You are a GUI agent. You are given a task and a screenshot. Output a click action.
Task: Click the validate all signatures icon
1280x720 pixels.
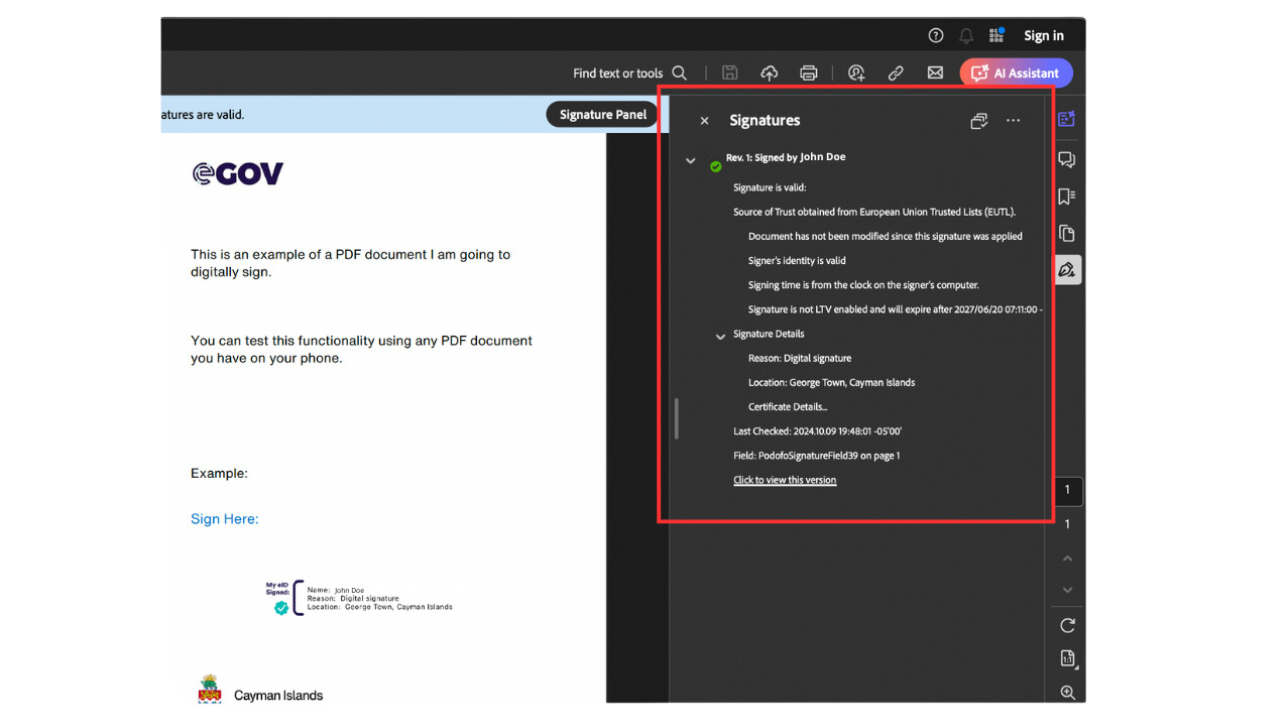[x=979, y=121]
